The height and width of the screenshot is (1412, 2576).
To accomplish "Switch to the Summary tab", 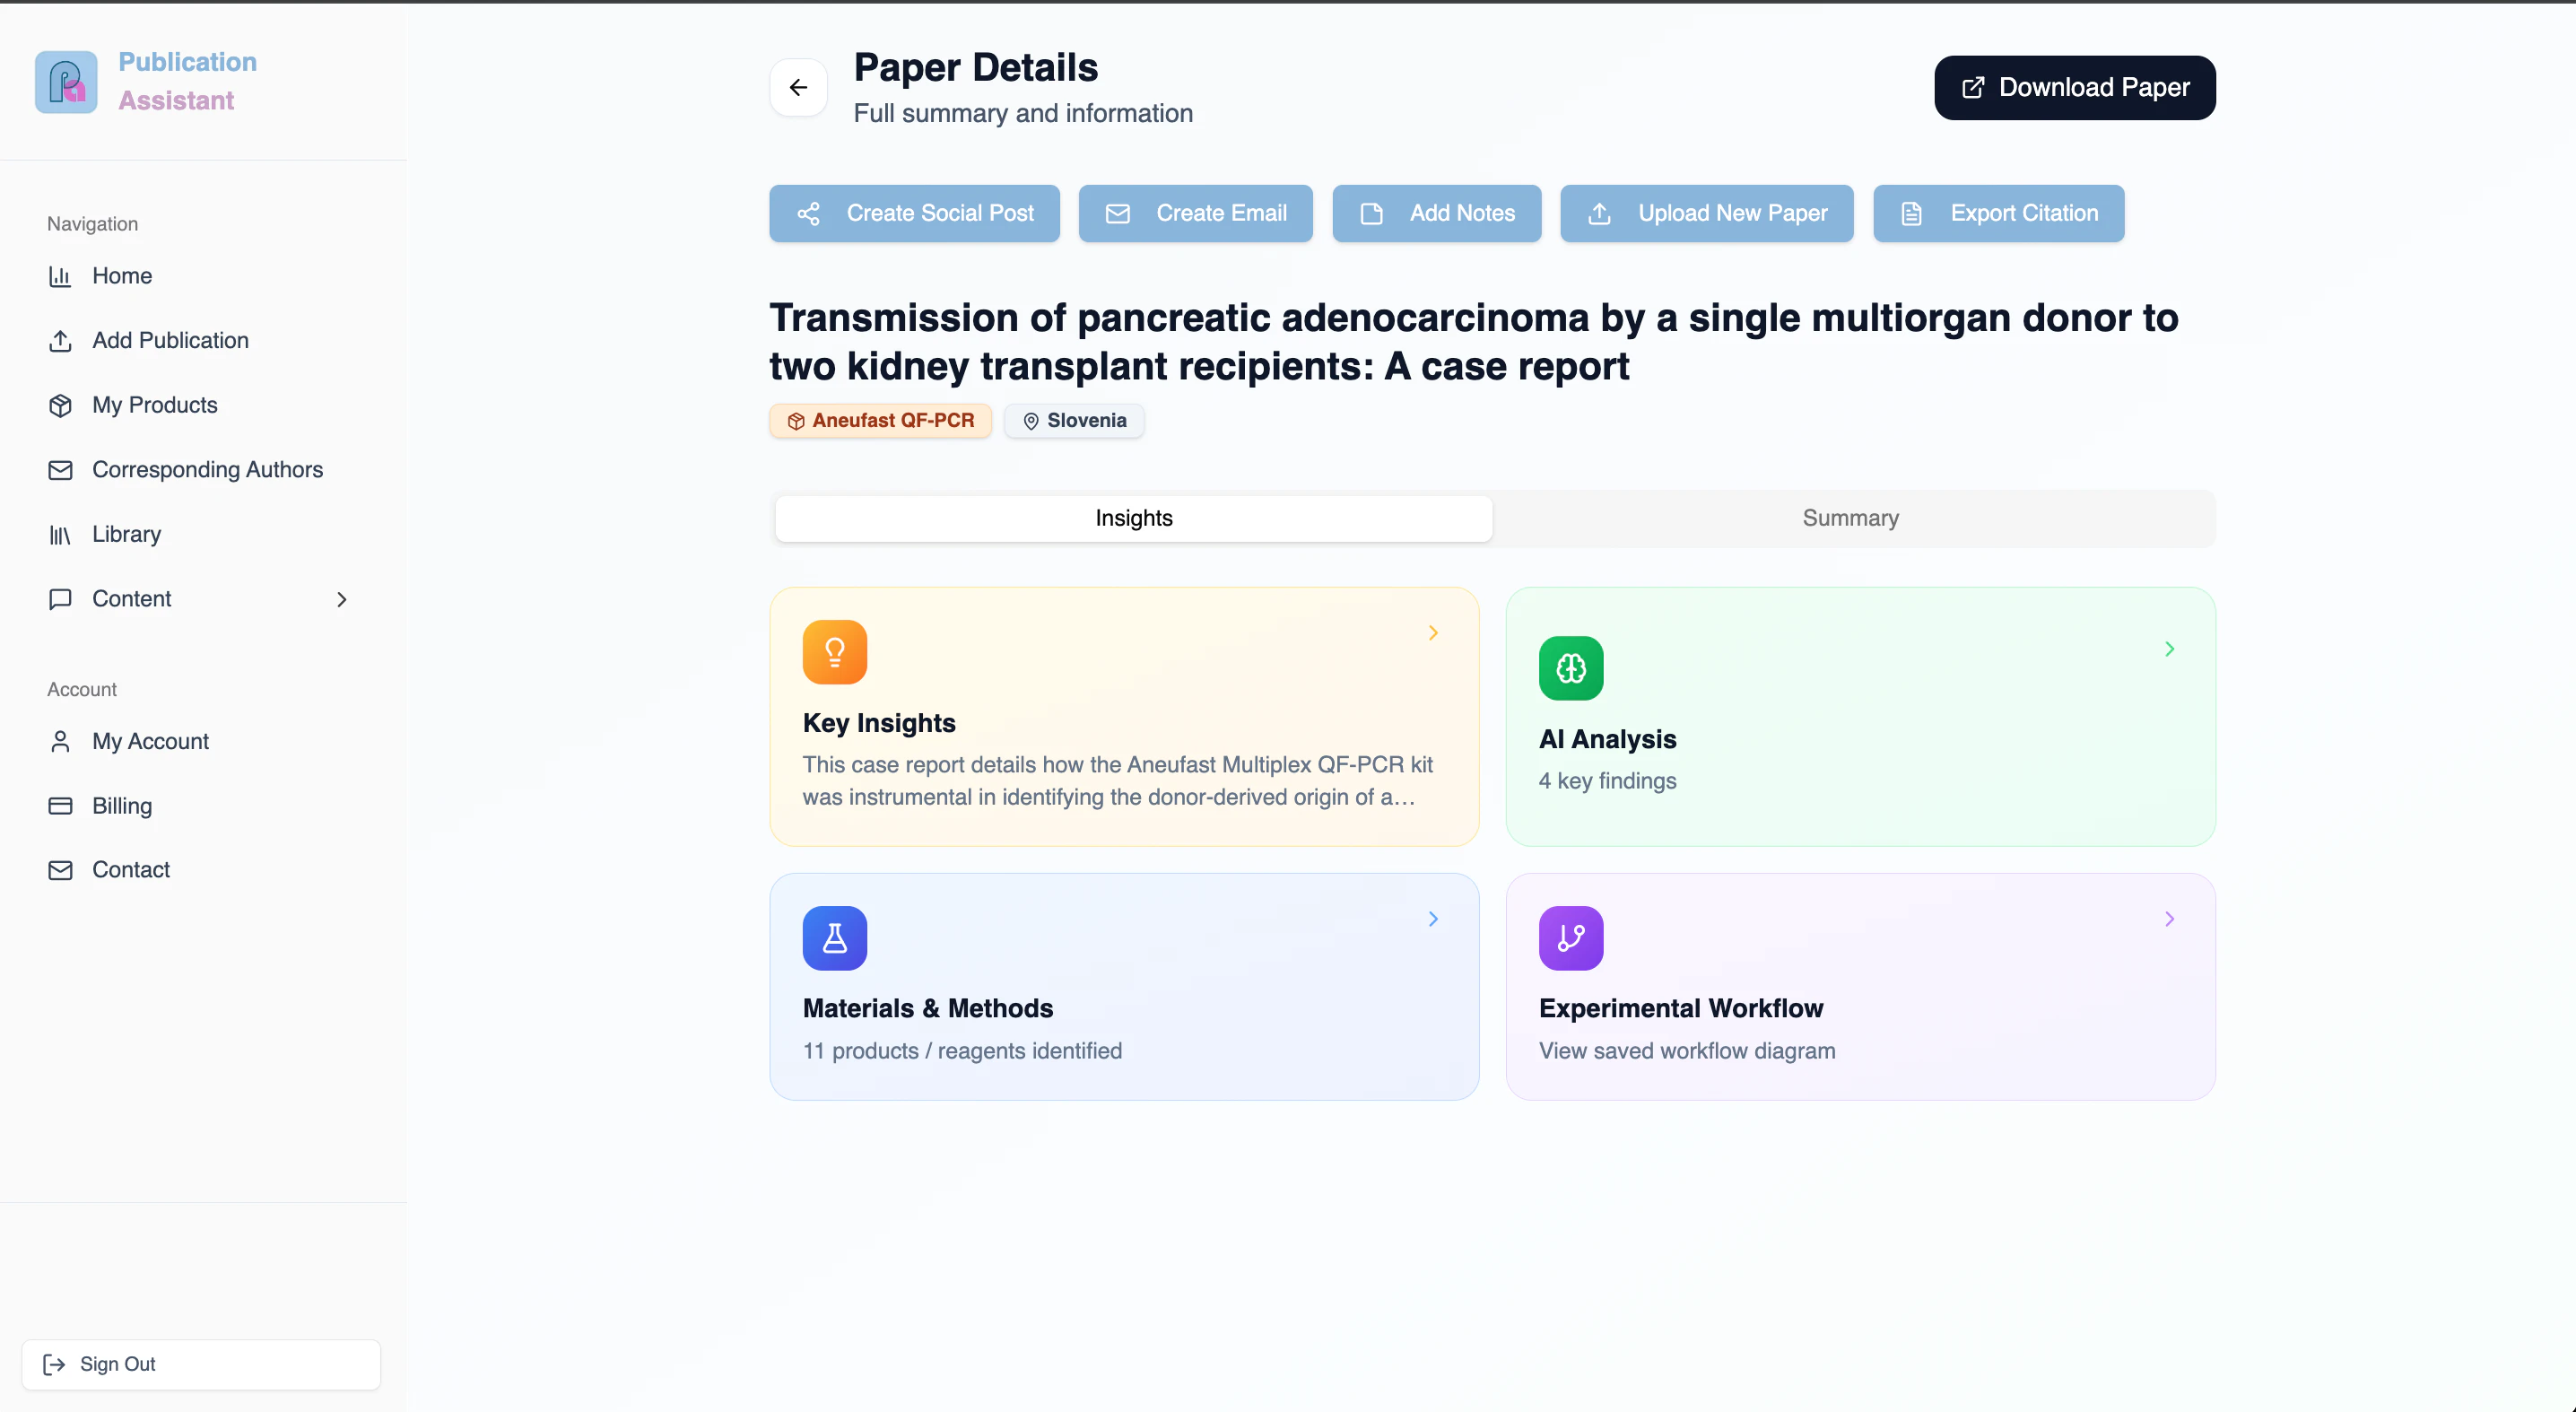I will 1850,518.
